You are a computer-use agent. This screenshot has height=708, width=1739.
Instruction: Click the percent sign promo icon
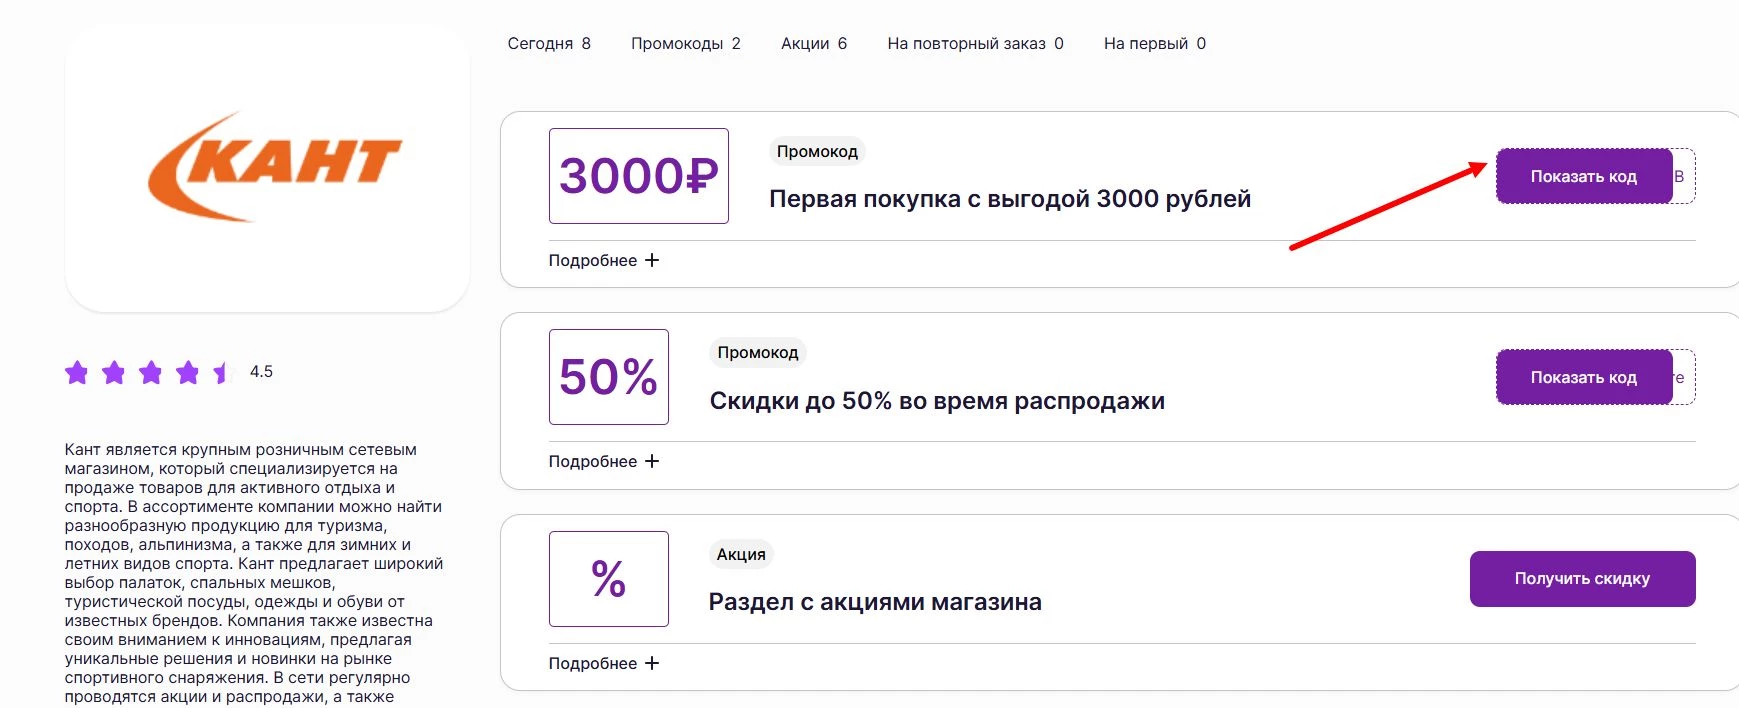(608, 578)
